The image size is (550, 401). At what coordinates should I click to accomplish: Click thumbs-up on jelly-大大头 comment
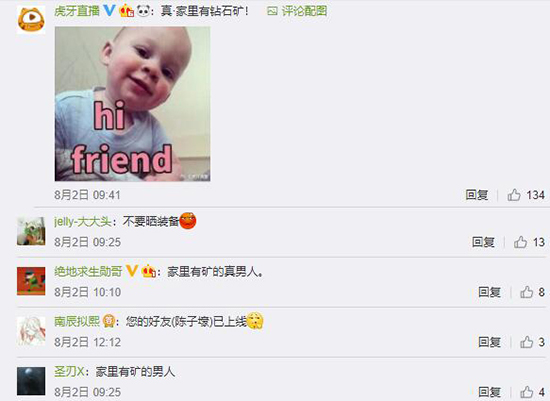520,242
